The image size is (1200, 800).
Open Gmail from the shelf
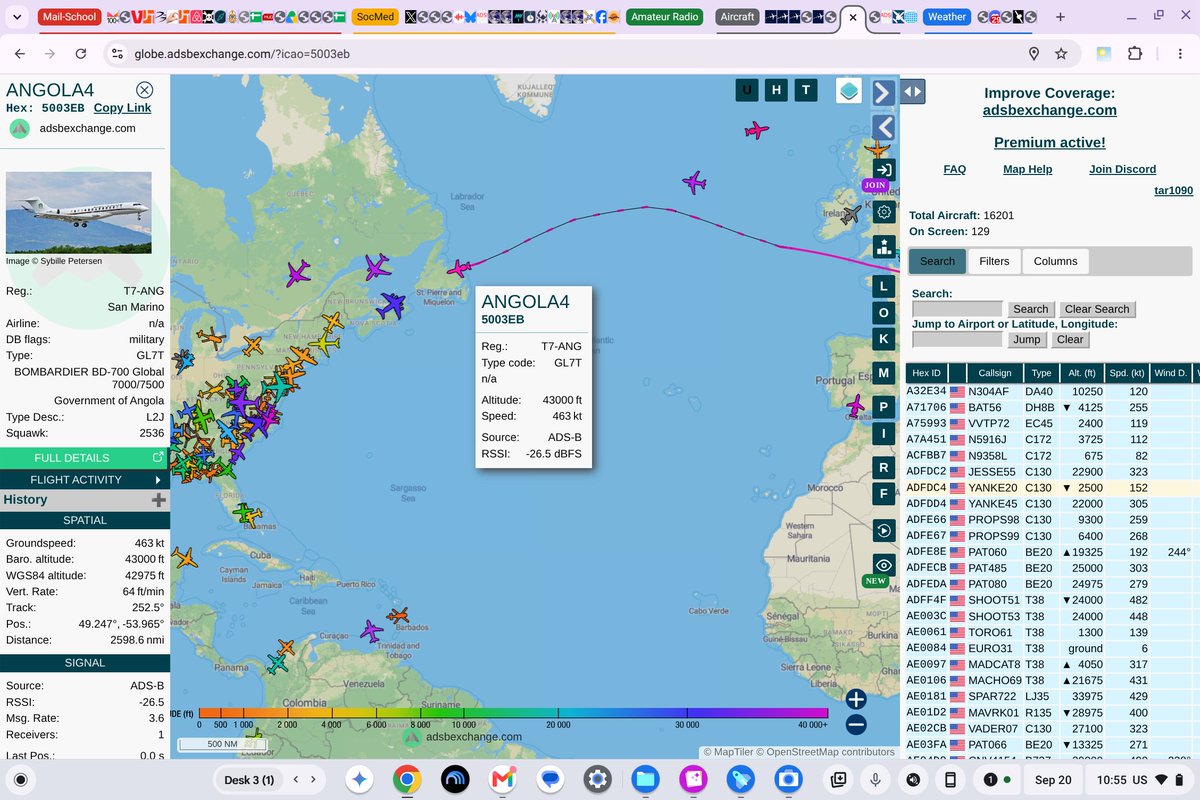pos(502,778)
